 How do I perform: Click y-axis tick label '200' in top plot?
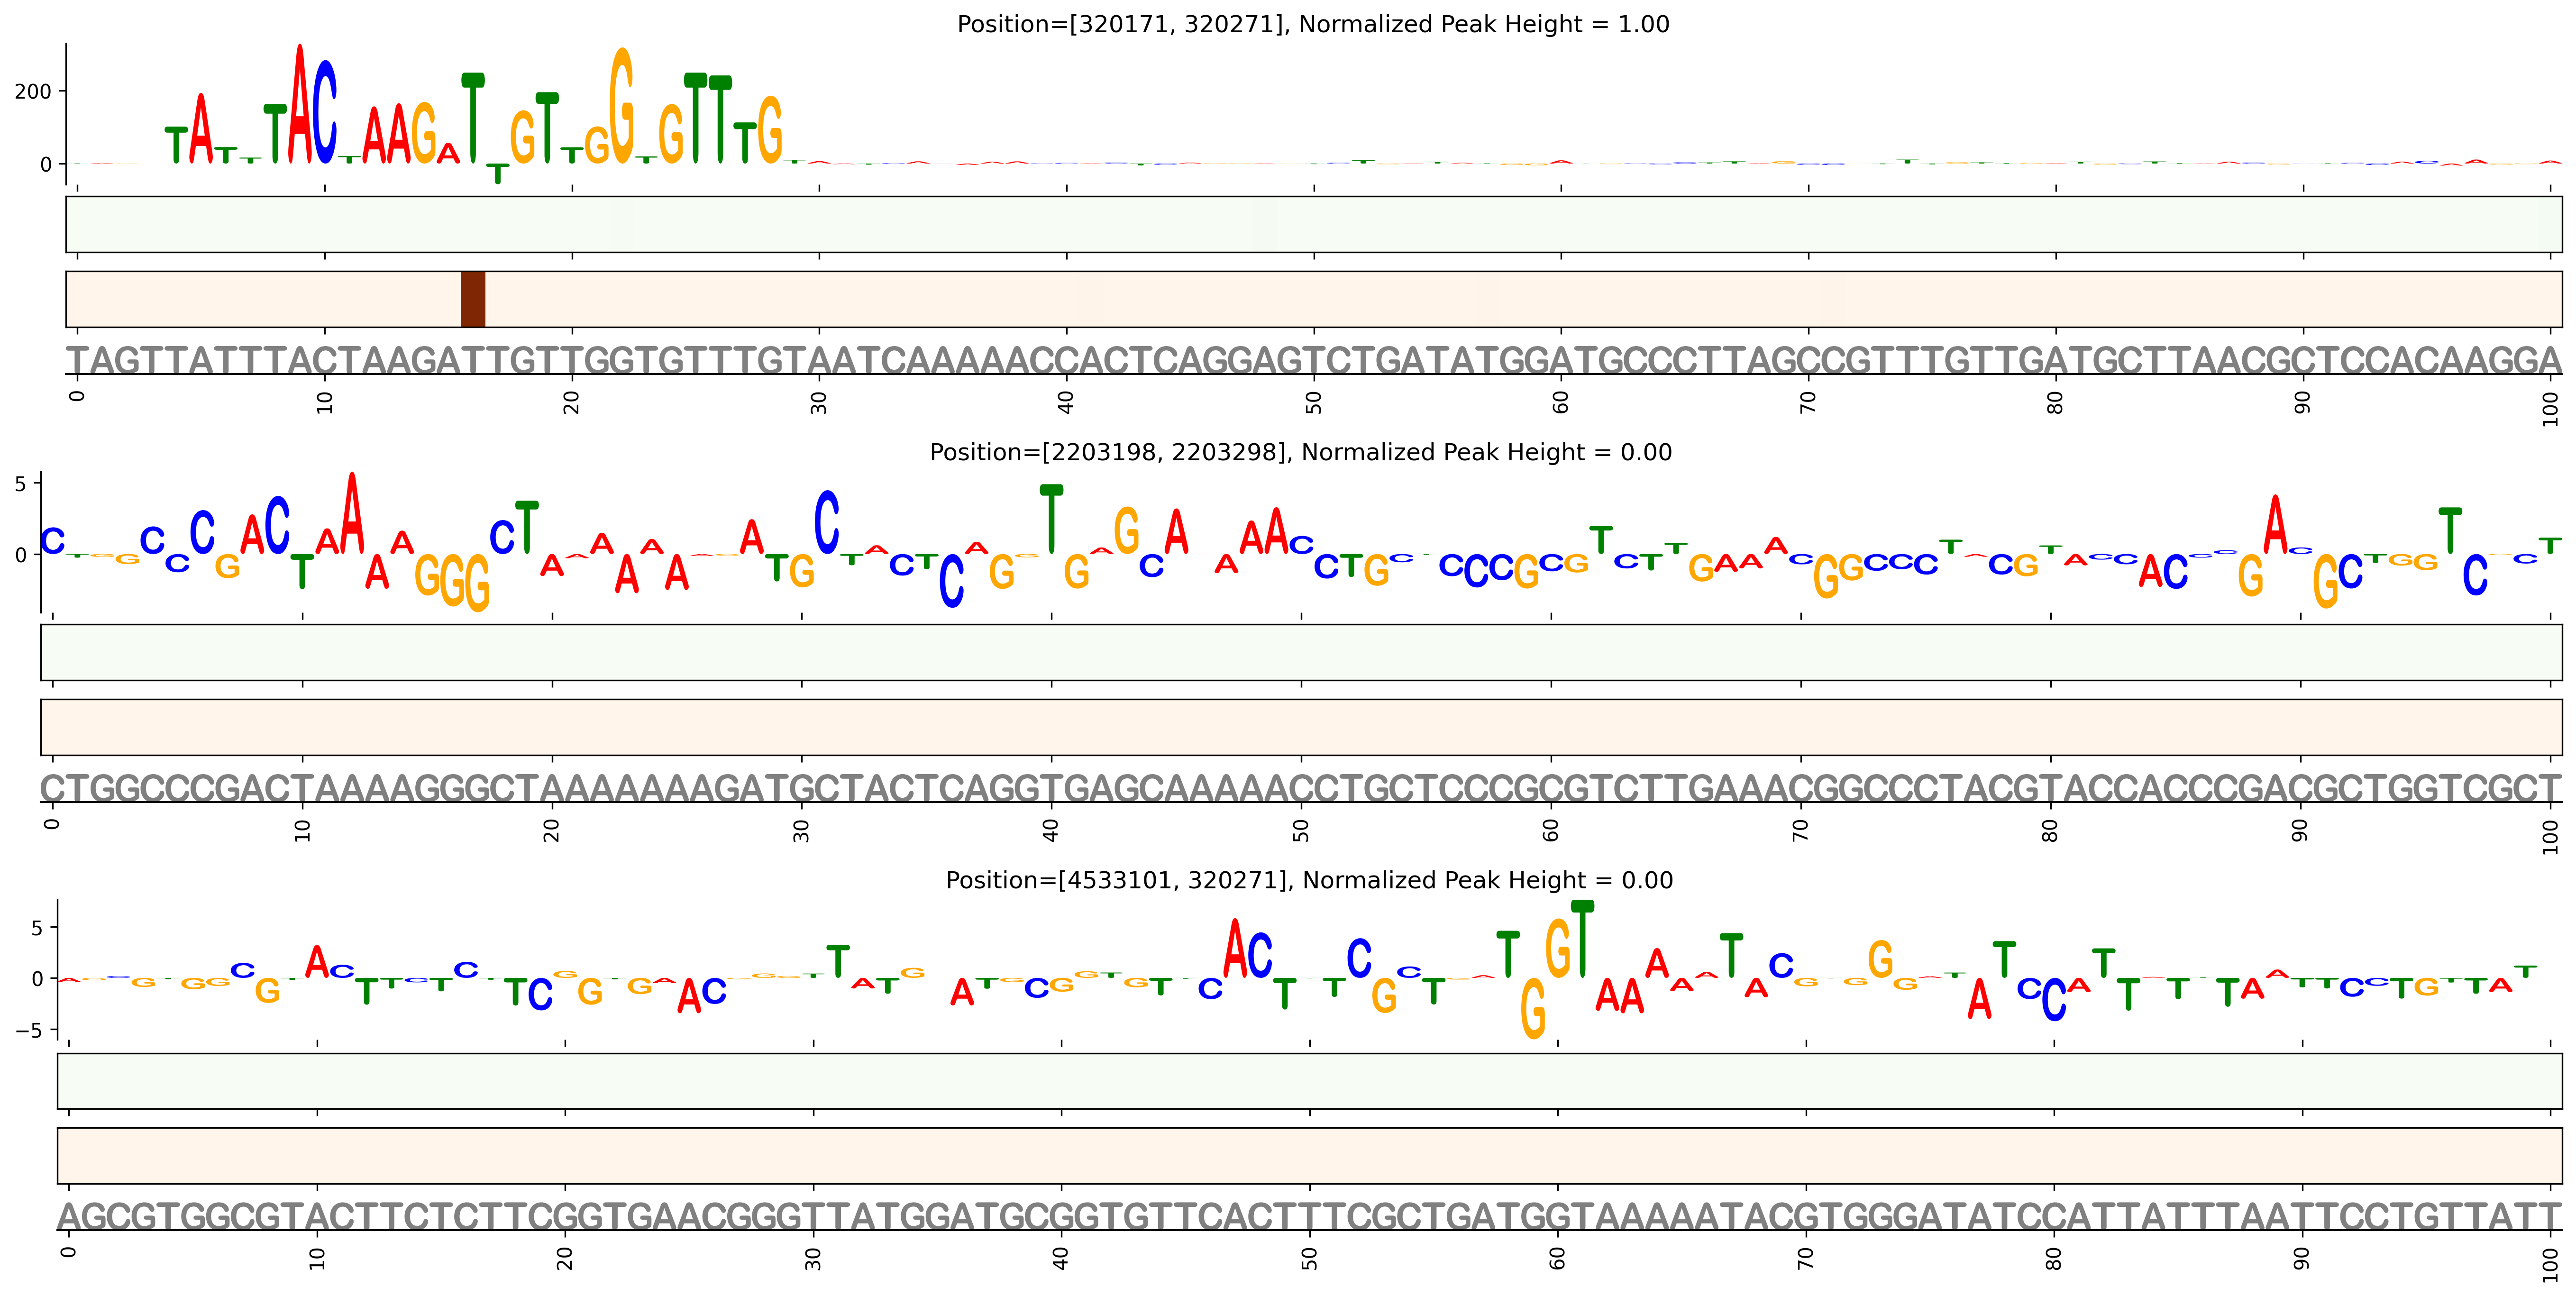click(x=32, y=92)
